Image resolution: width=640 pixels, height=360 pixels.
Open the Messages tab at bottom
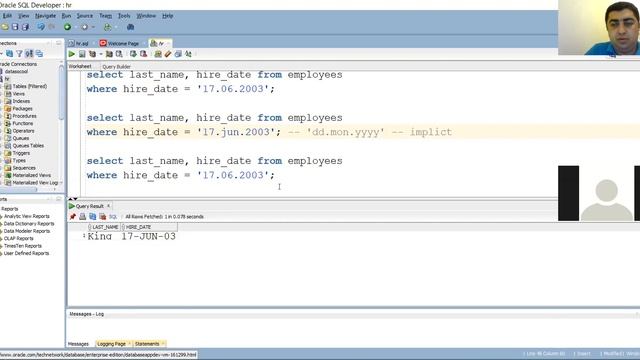coord(78,344)
